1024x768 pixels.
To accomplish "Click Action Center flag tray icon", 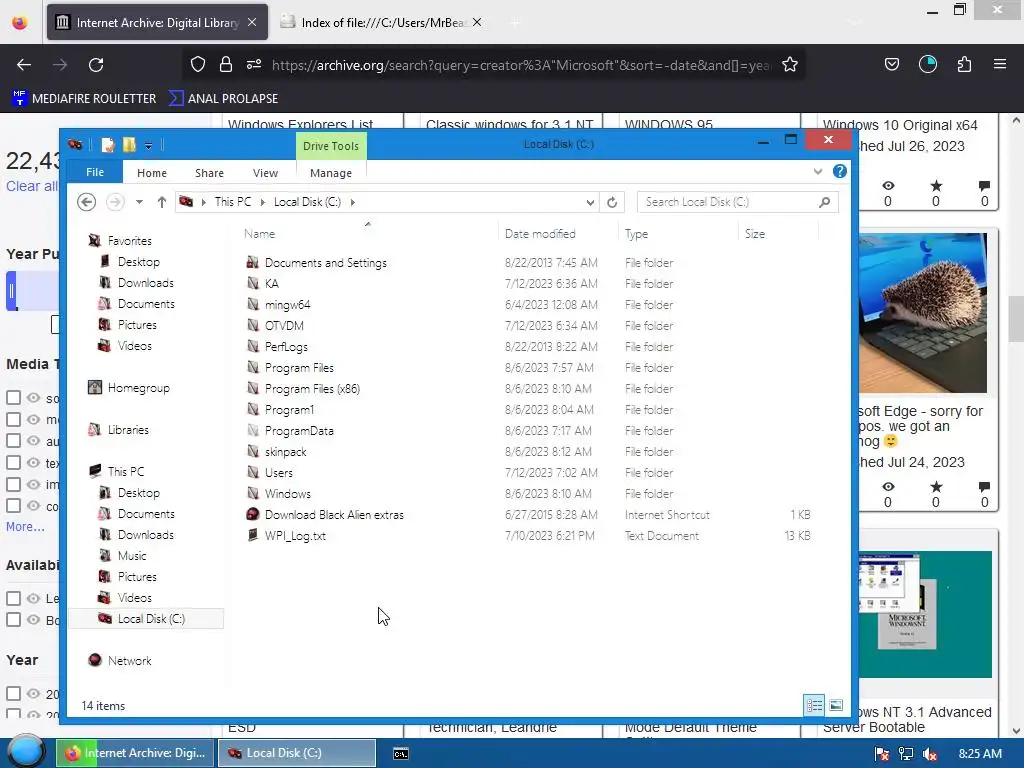I will point(882,754).
